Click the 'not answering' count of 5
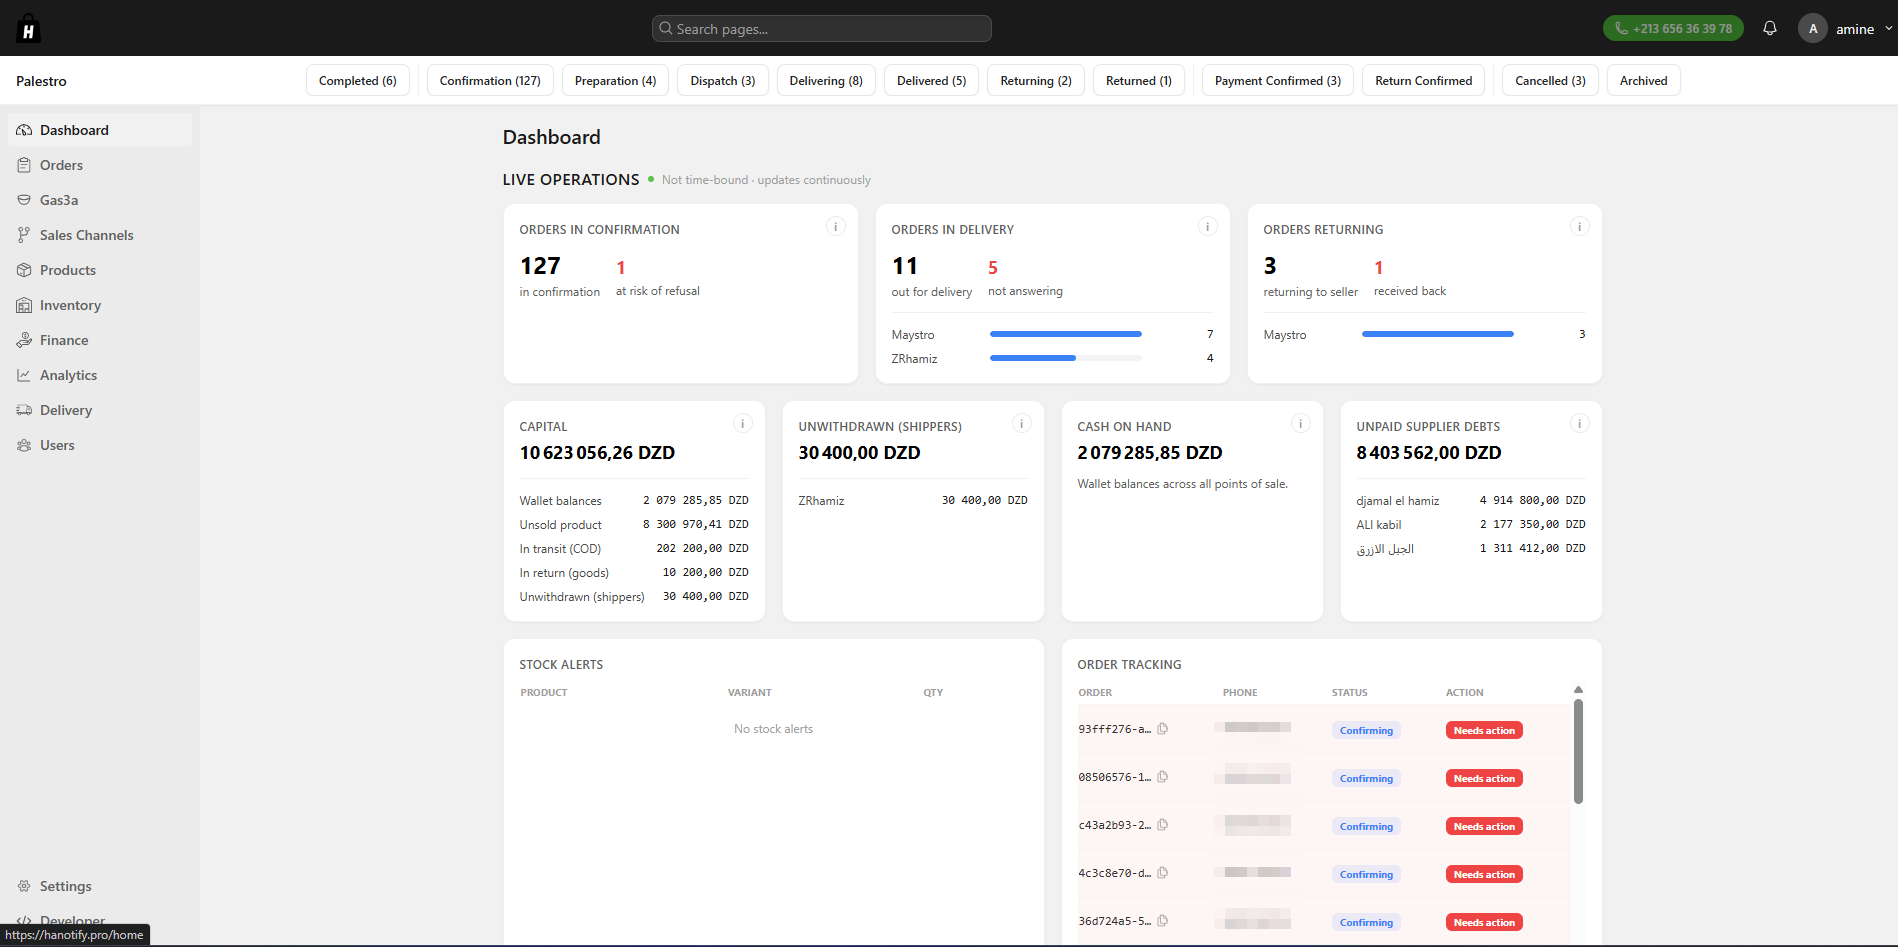 coord(993,267)
